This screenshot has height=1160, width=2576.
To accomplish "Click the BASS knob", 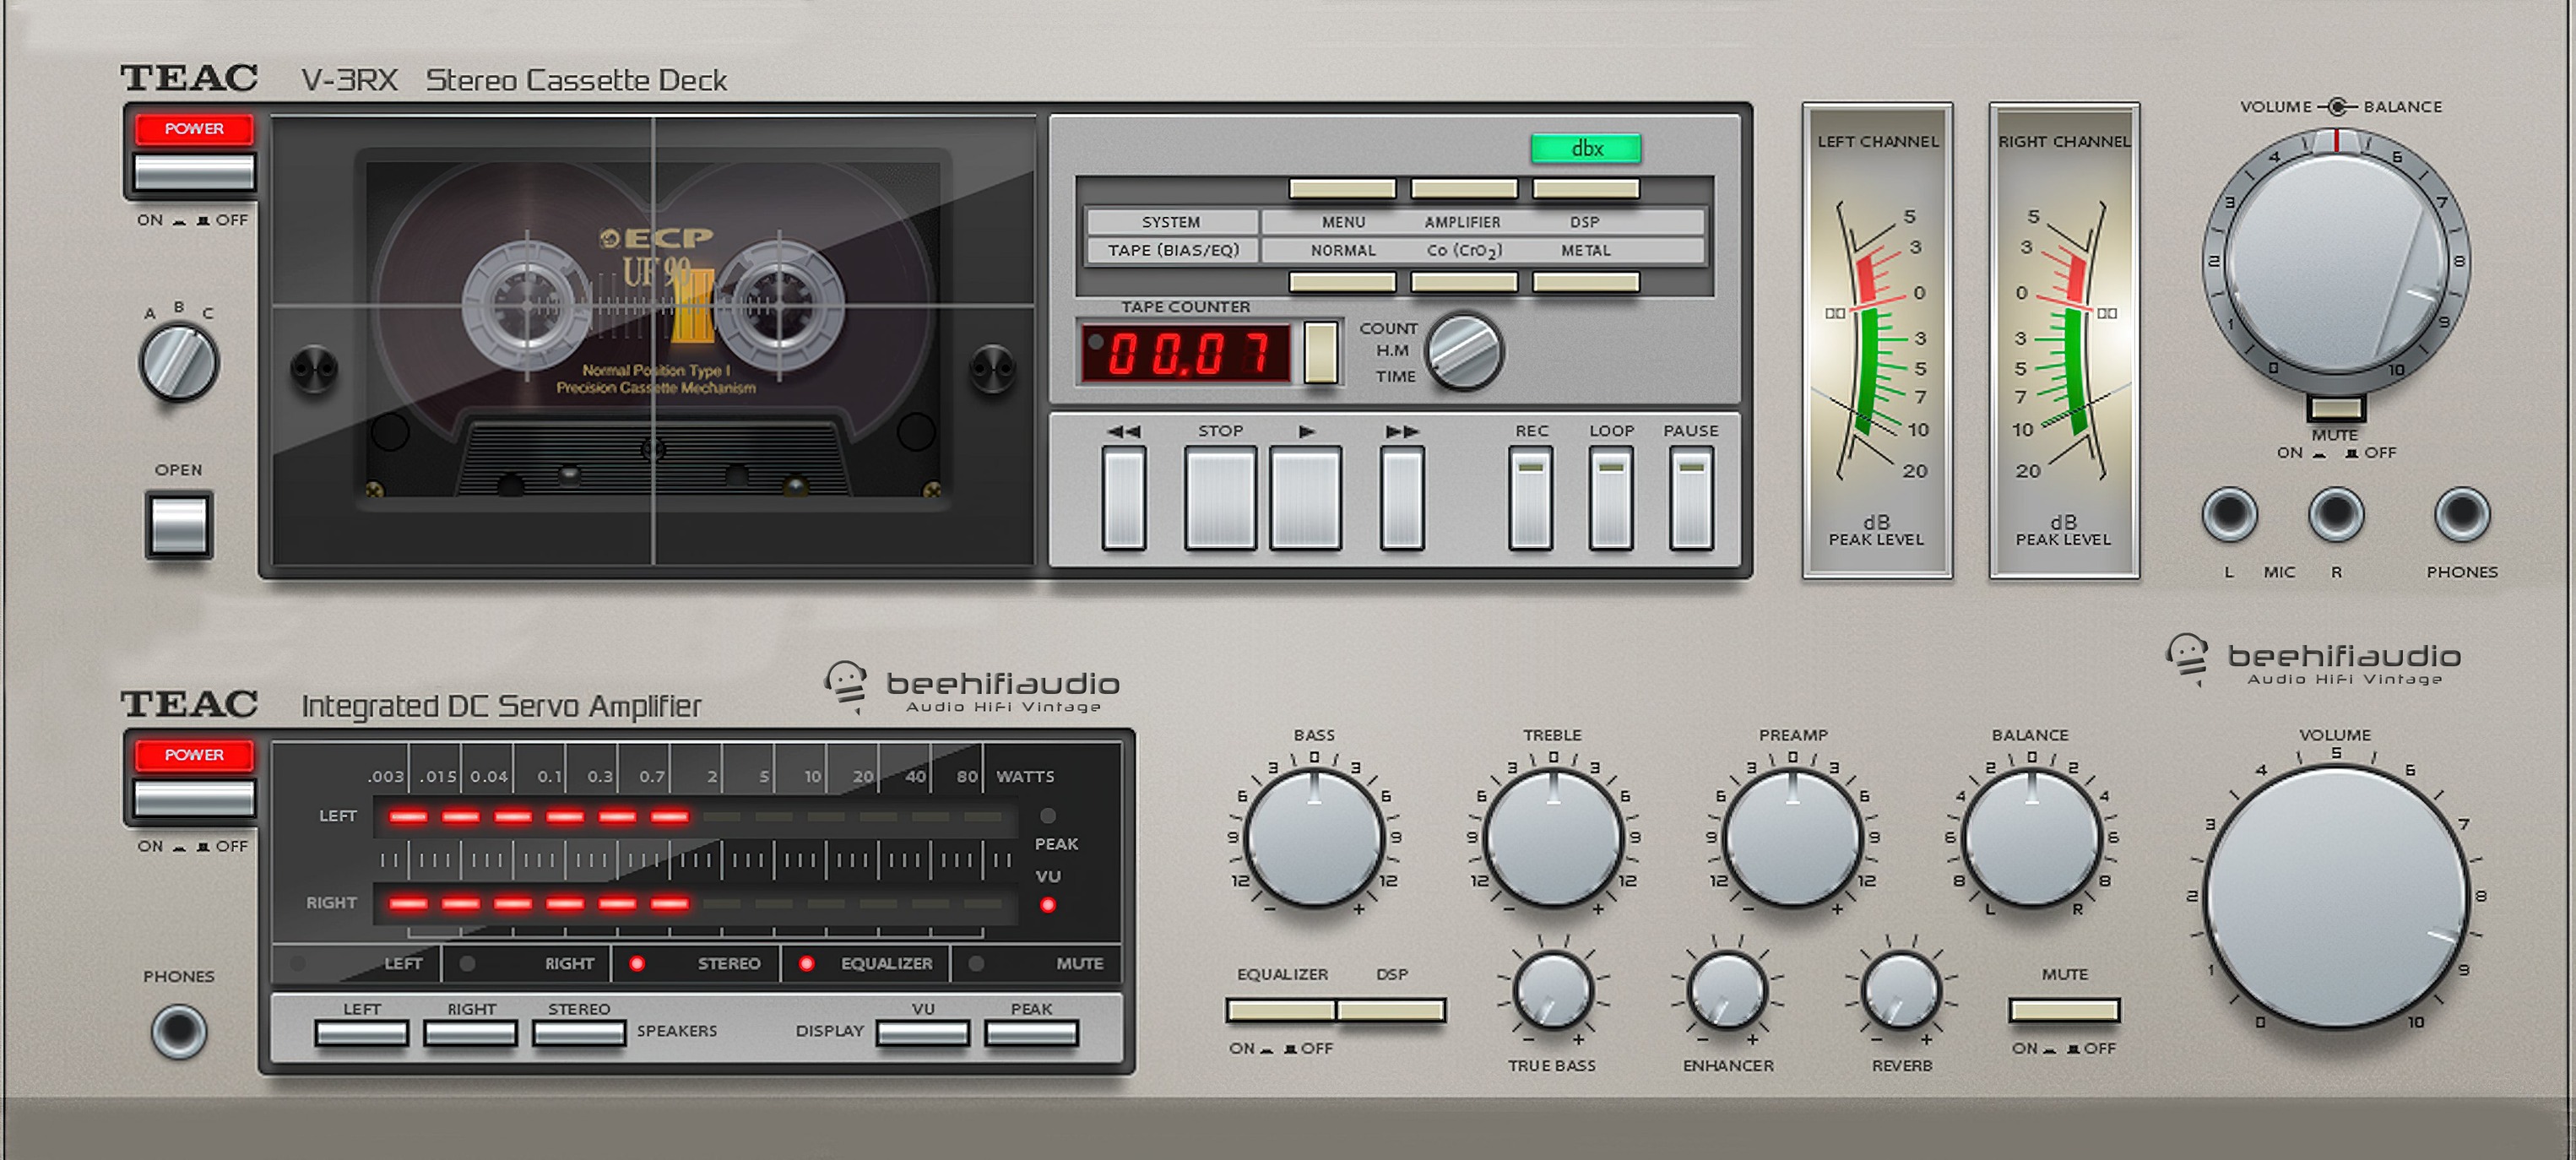I will click(x=1314, y=838).
